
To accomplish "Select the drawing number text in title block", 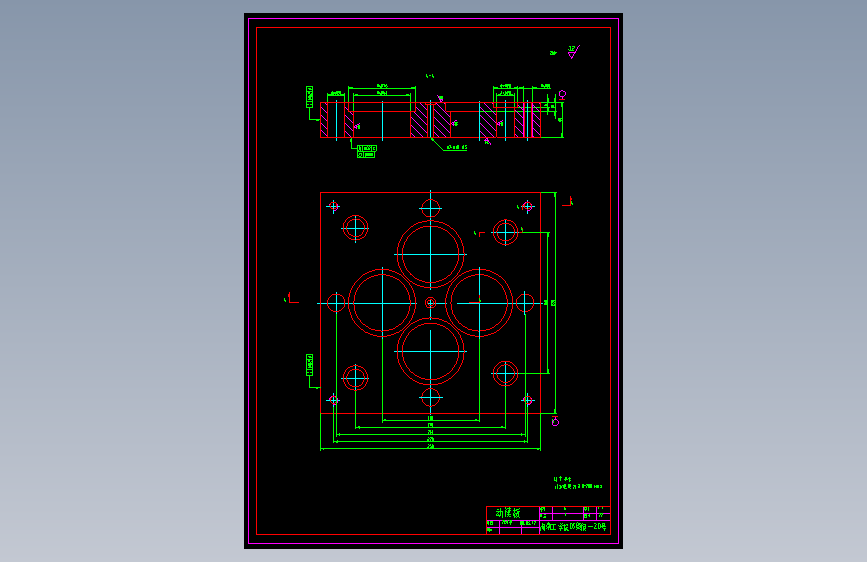I will 574,527.
